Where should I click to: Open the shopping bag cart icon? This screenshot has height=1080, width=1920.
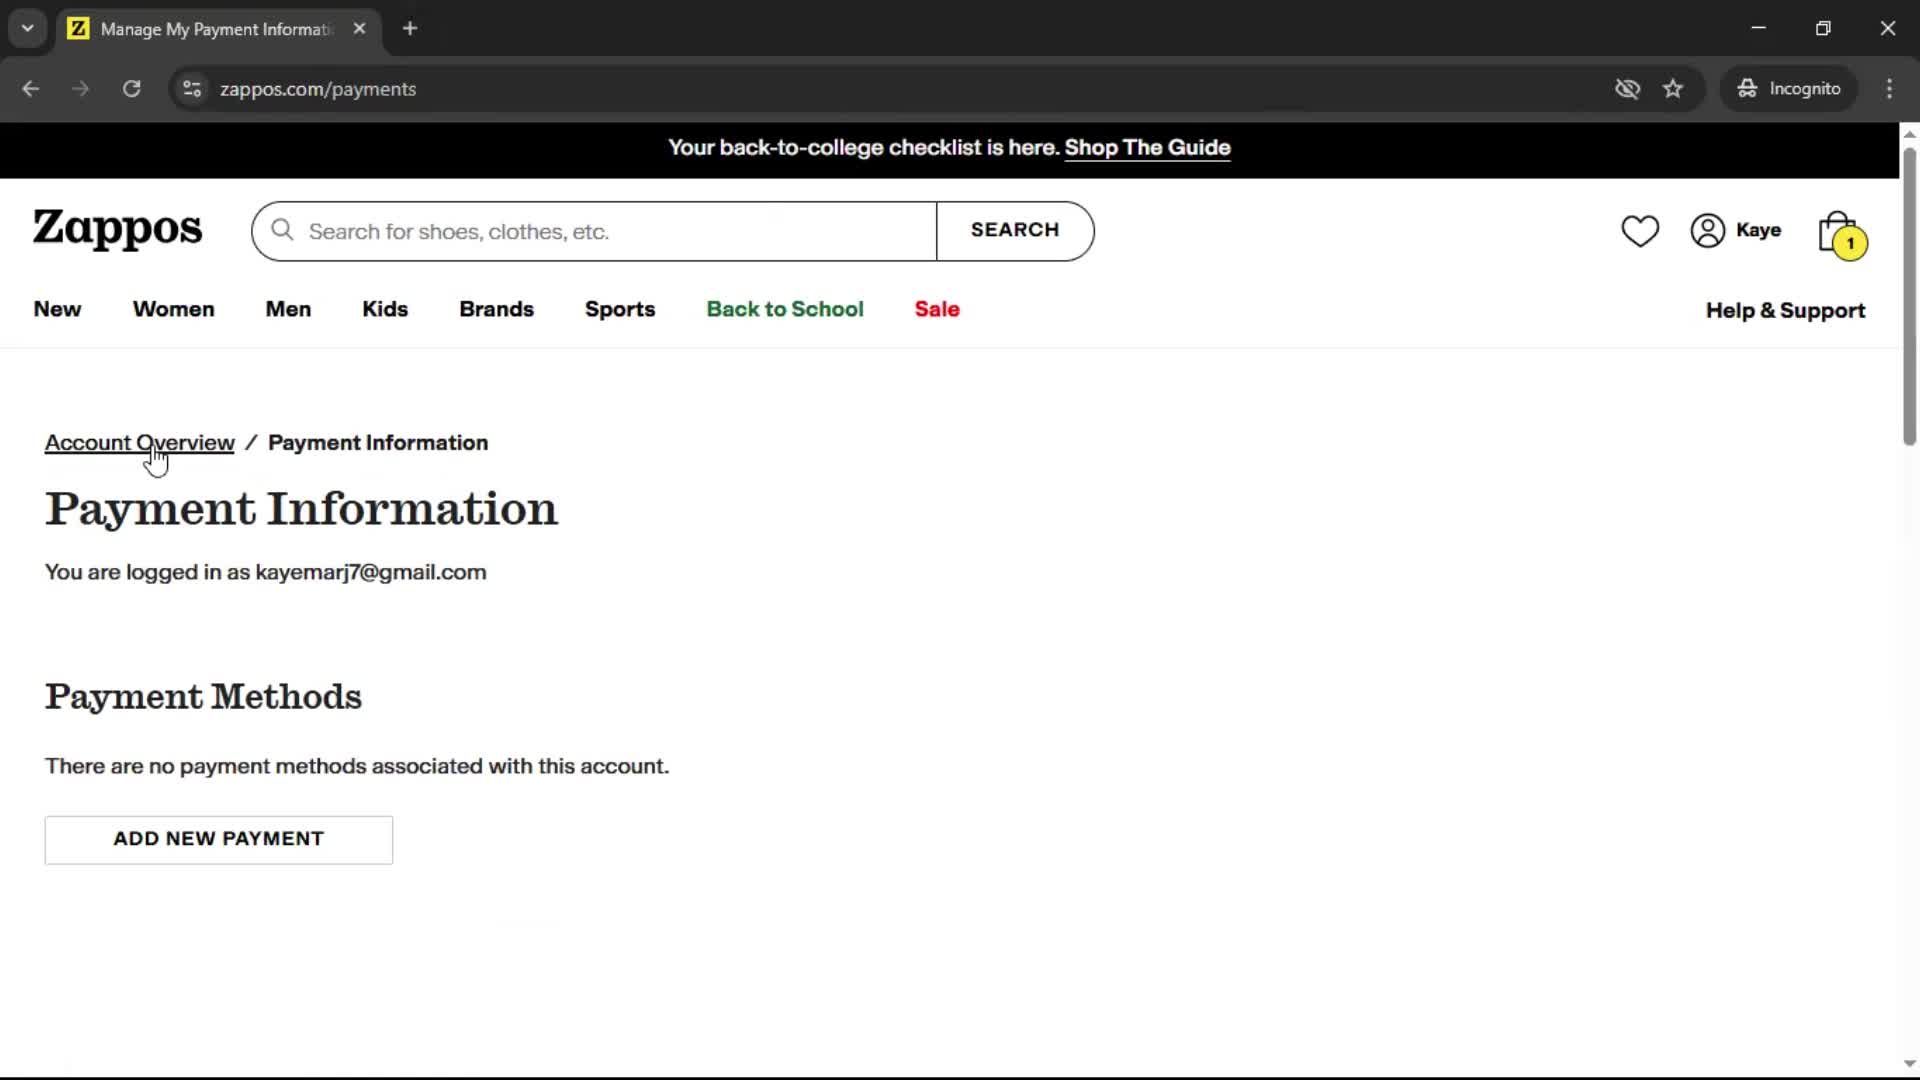[x=1841, y=236]
